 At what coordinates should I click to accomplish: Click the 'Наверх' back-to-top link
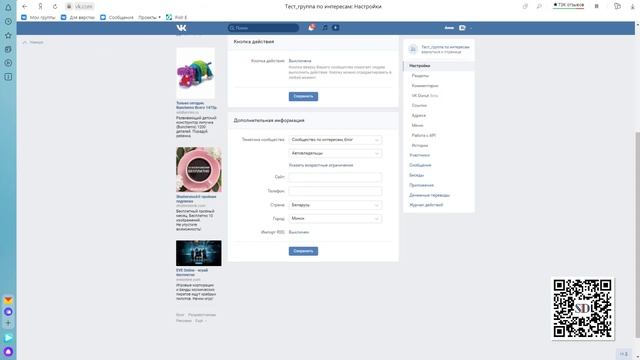[33, 42]
